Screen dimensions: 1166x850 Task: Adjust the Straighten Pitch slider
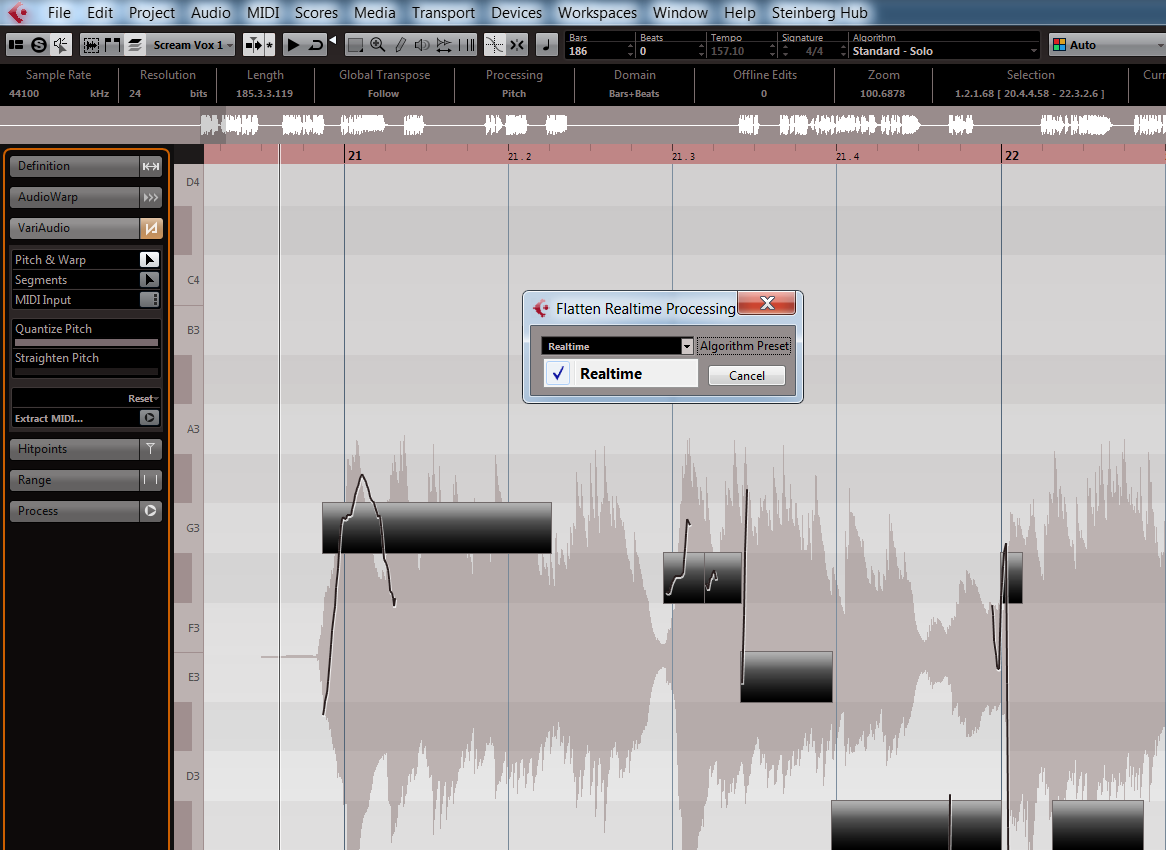(86, 372)
